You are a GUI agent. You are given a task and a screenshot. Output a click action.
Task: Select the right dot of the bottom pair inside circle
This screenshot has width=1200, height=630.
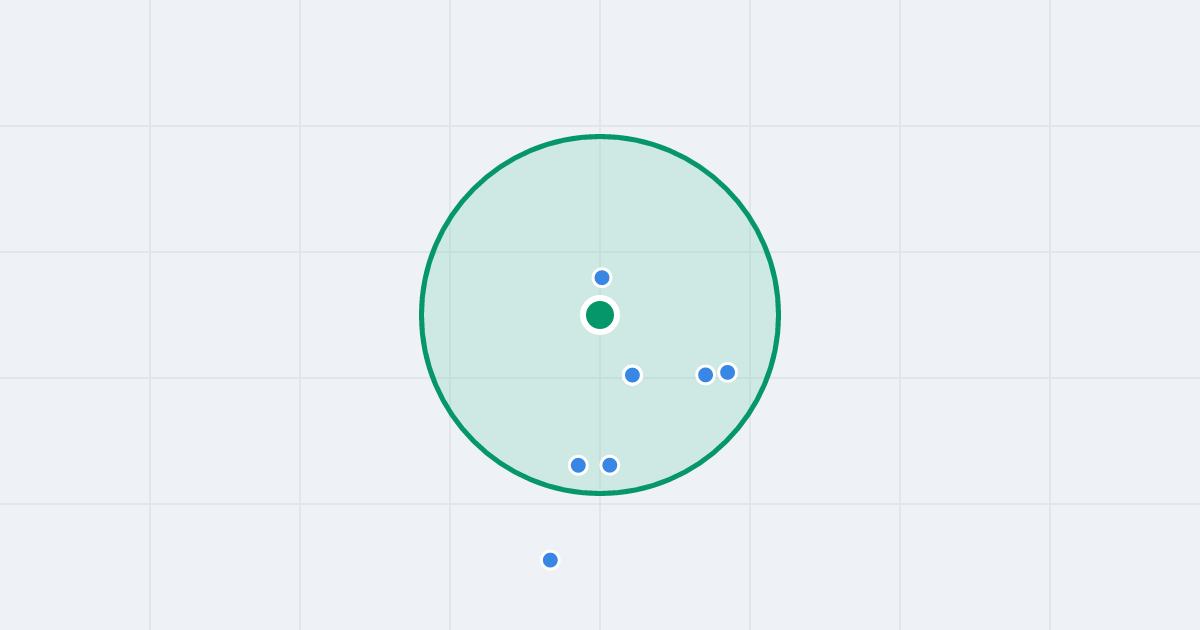pyautogui.click(x=610, y=465)
